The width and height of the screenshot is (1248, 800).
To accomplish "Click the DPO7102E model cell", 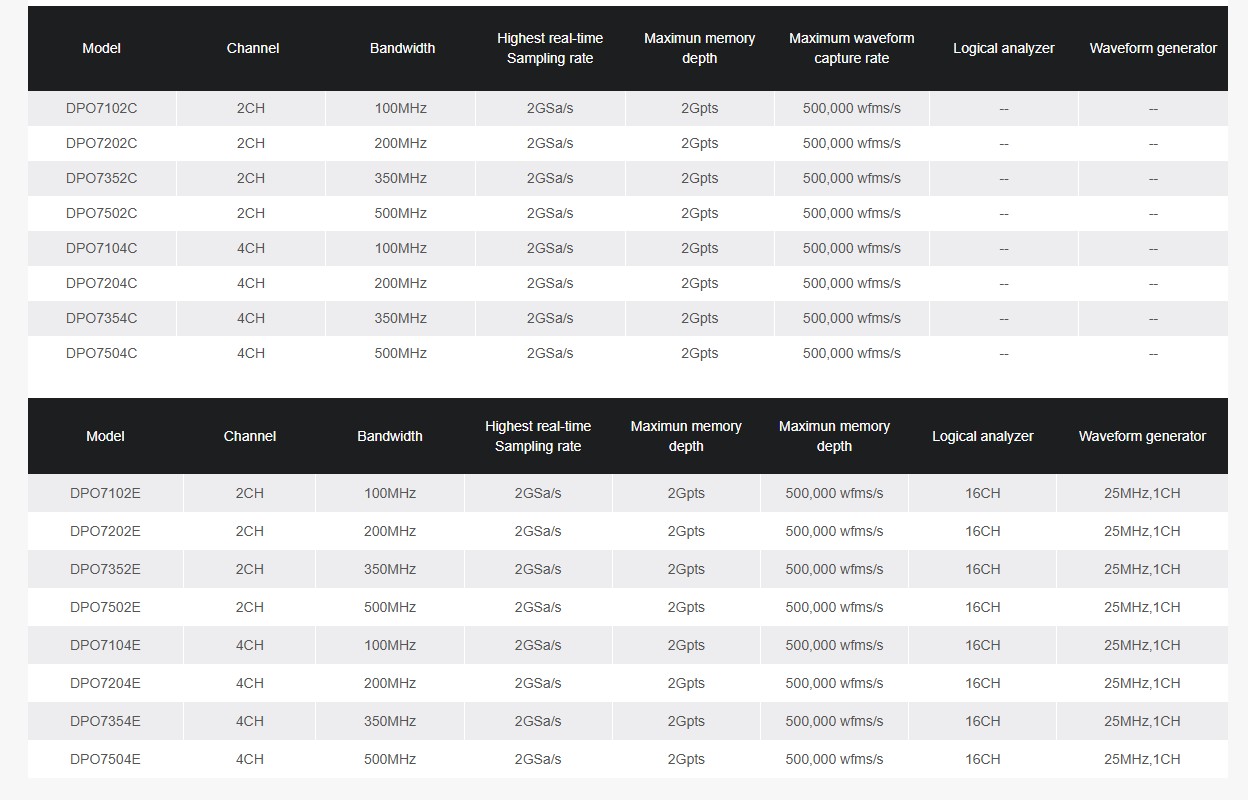I will [105, 493].
